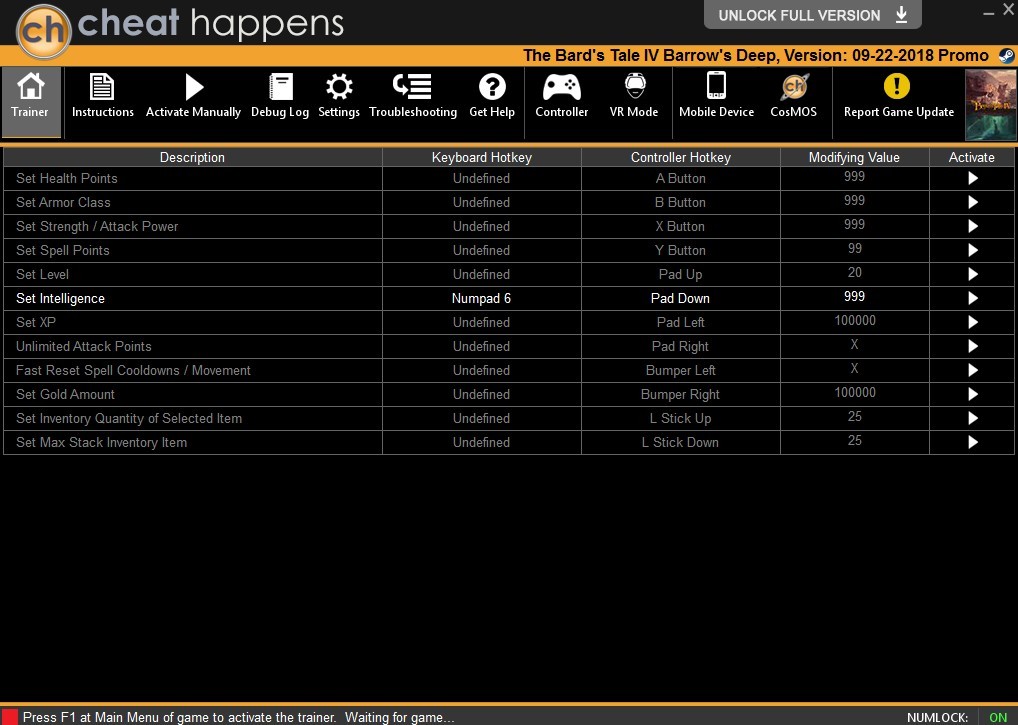Click the Get Help icon
The height and width of the screenshot is (725, 1018).
coord(492,87)
